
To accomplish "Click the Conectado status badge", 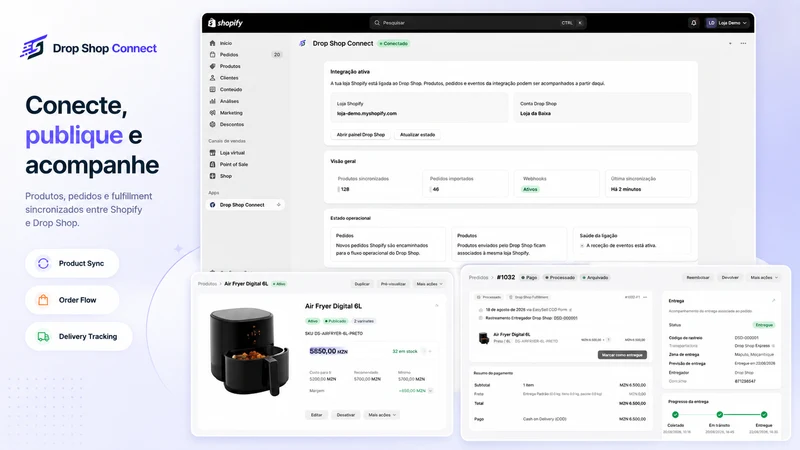I will coord(394,43).
